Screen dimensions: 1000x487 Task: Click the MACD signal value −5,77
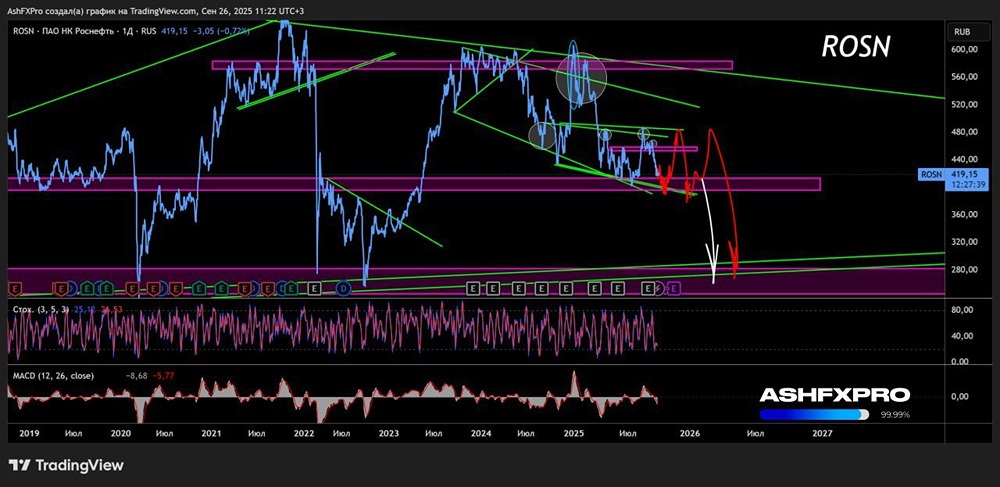(x=161, y=376)
